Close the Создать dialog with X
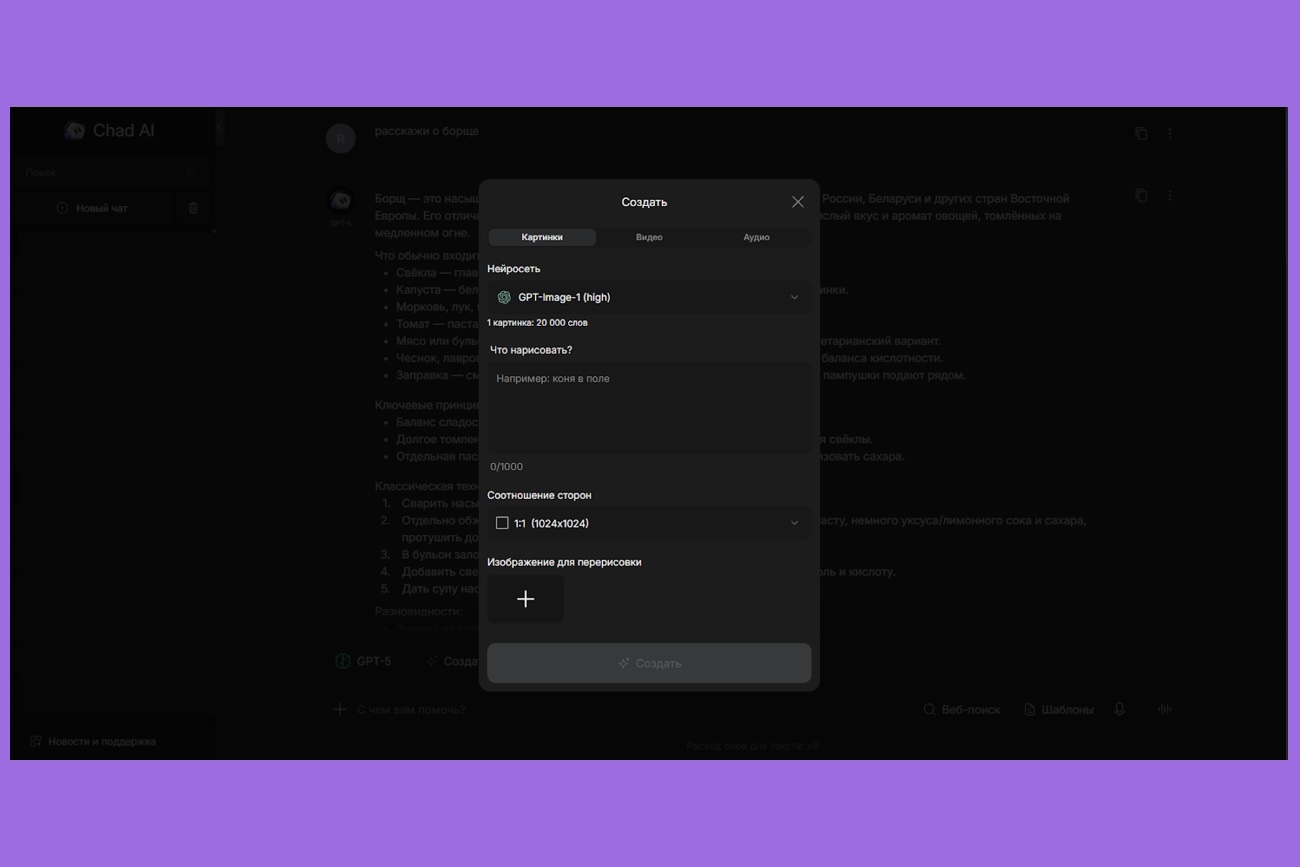Viewport: 1300px width, 867px height. coord(797,202)
